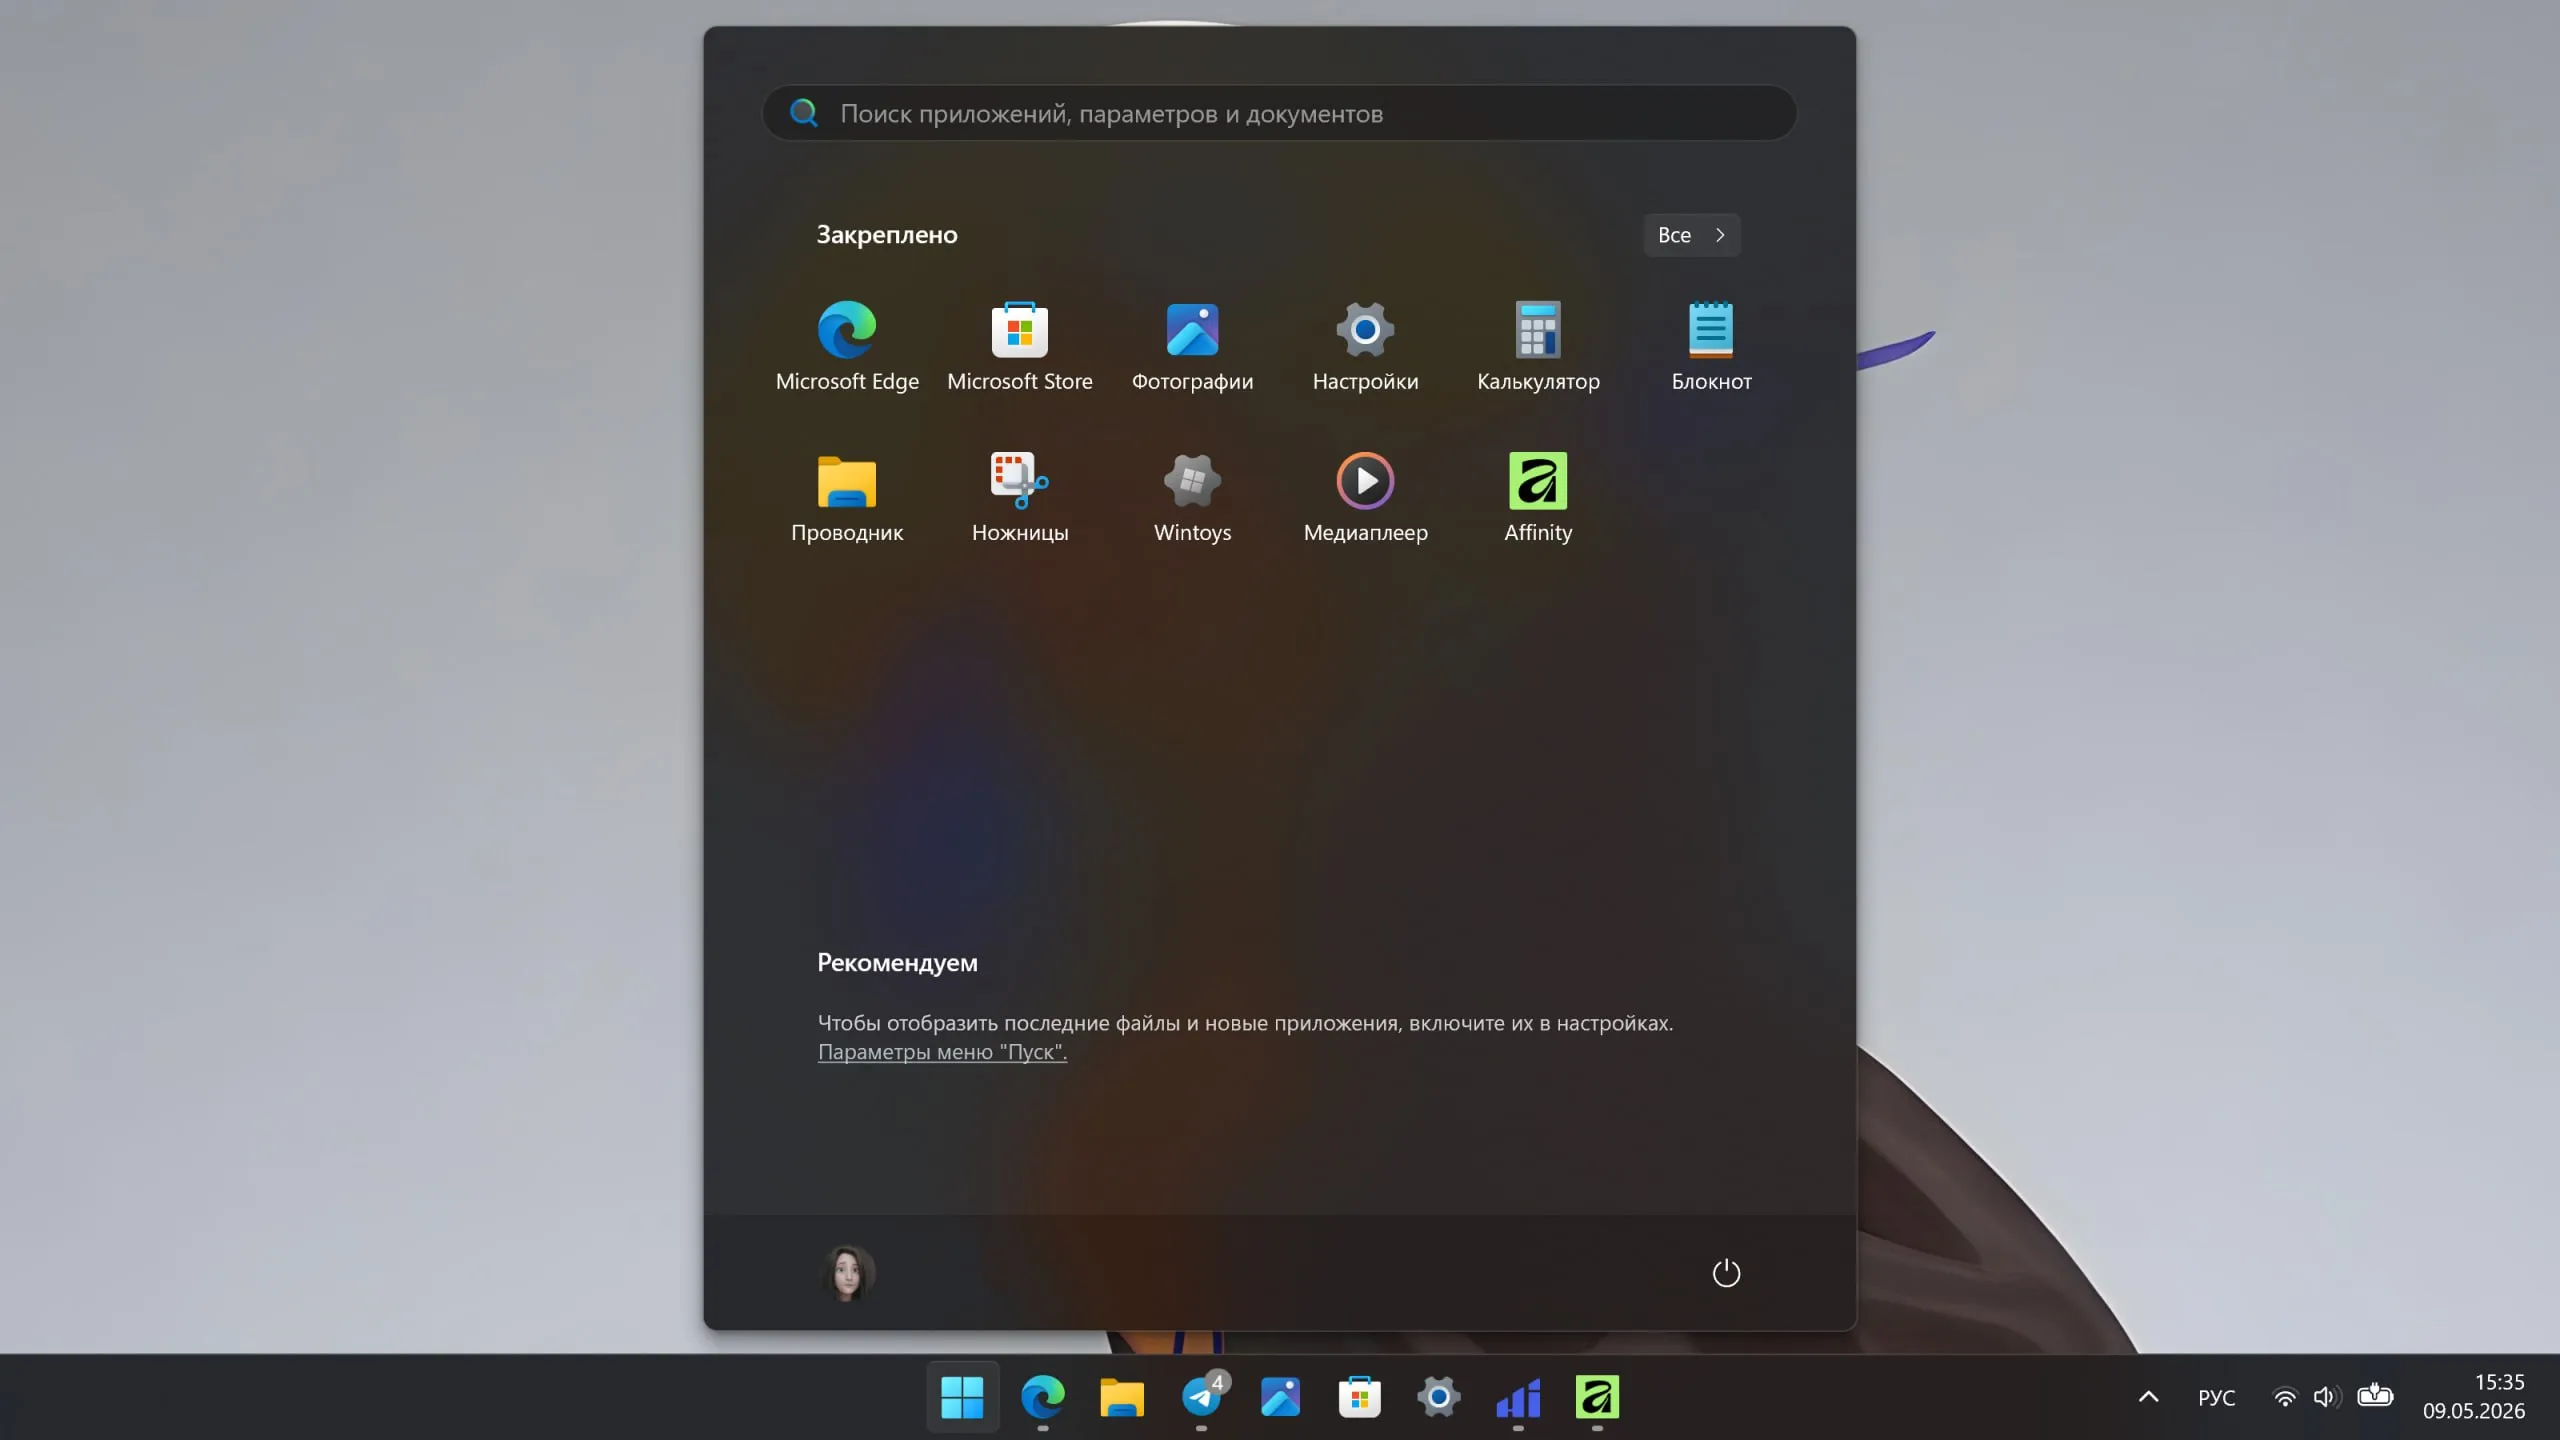The image size is (2560, 1440).
Task: Open Affinity from the taskbar
Action: tap(1597, 1397)
